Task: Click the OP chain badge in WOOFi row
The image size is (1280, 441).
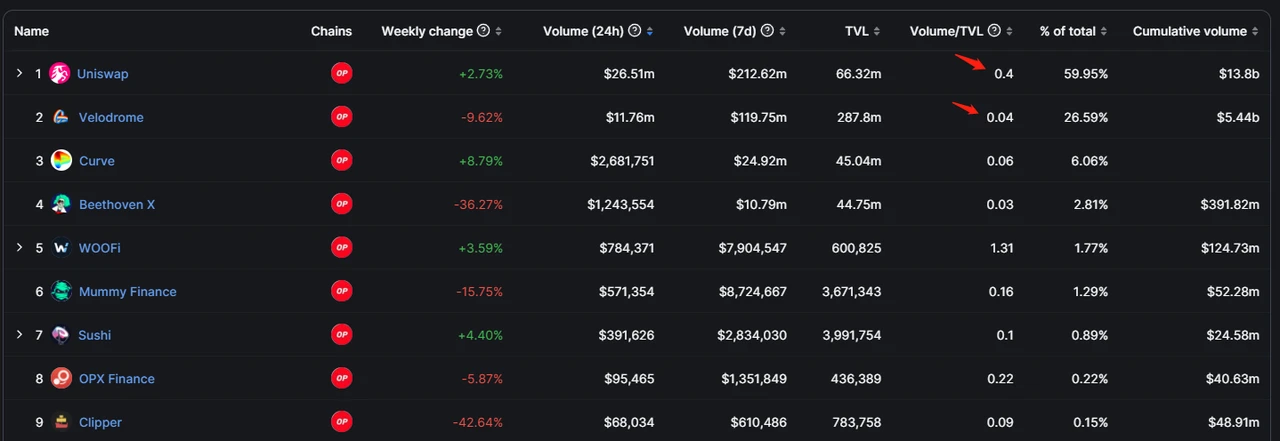Action: (x=341, y=247)
